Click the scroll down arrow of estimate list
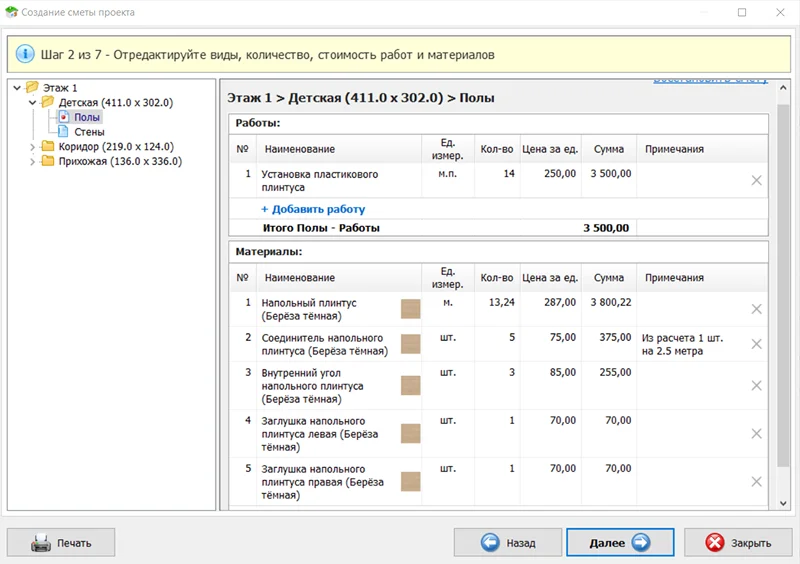Viewport: 800px width, 564px height. 783,503
